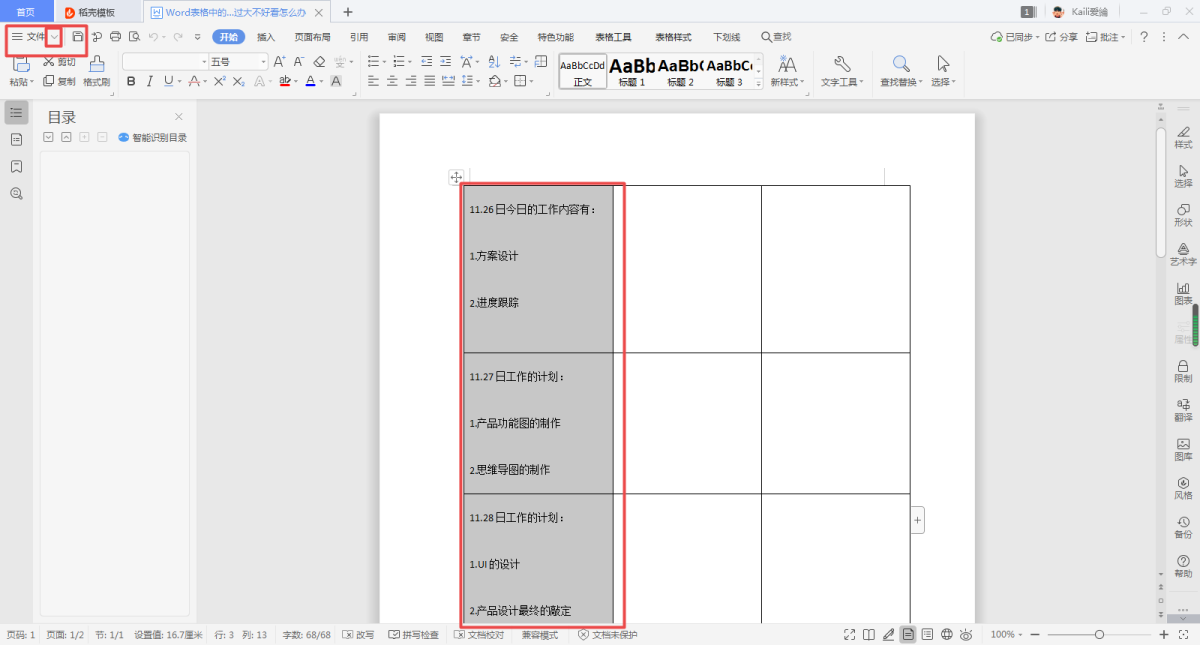The height and width of the screenshot is (645, 1200).
Task: Click the font name input box
Action: [x=160, y=62]
